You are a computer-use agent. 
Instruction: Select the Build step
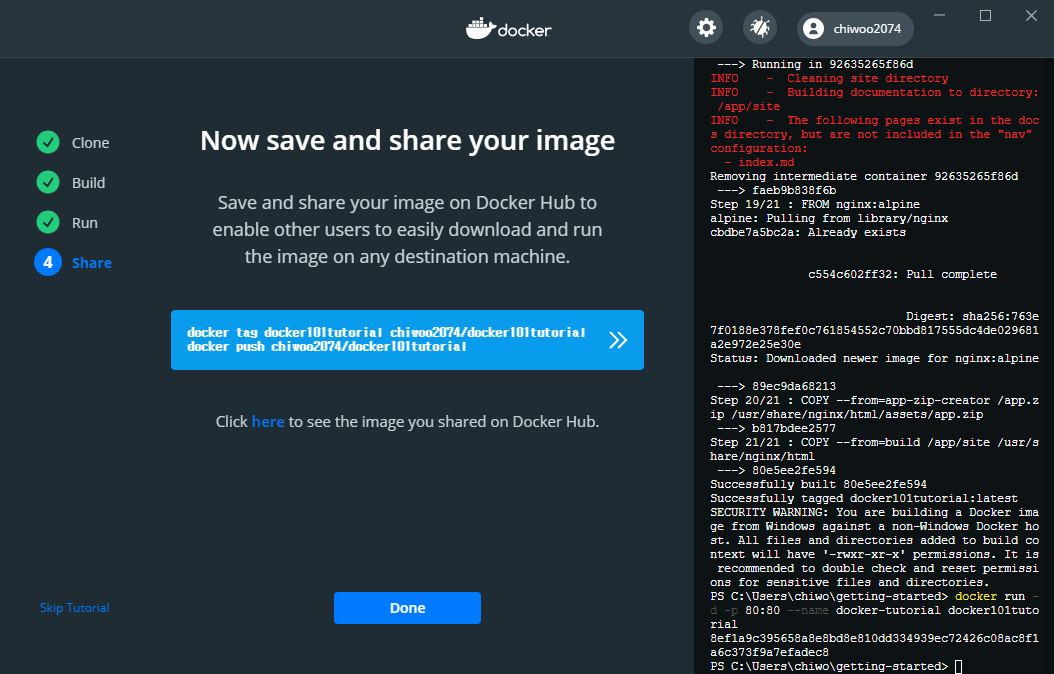point(88,183)
